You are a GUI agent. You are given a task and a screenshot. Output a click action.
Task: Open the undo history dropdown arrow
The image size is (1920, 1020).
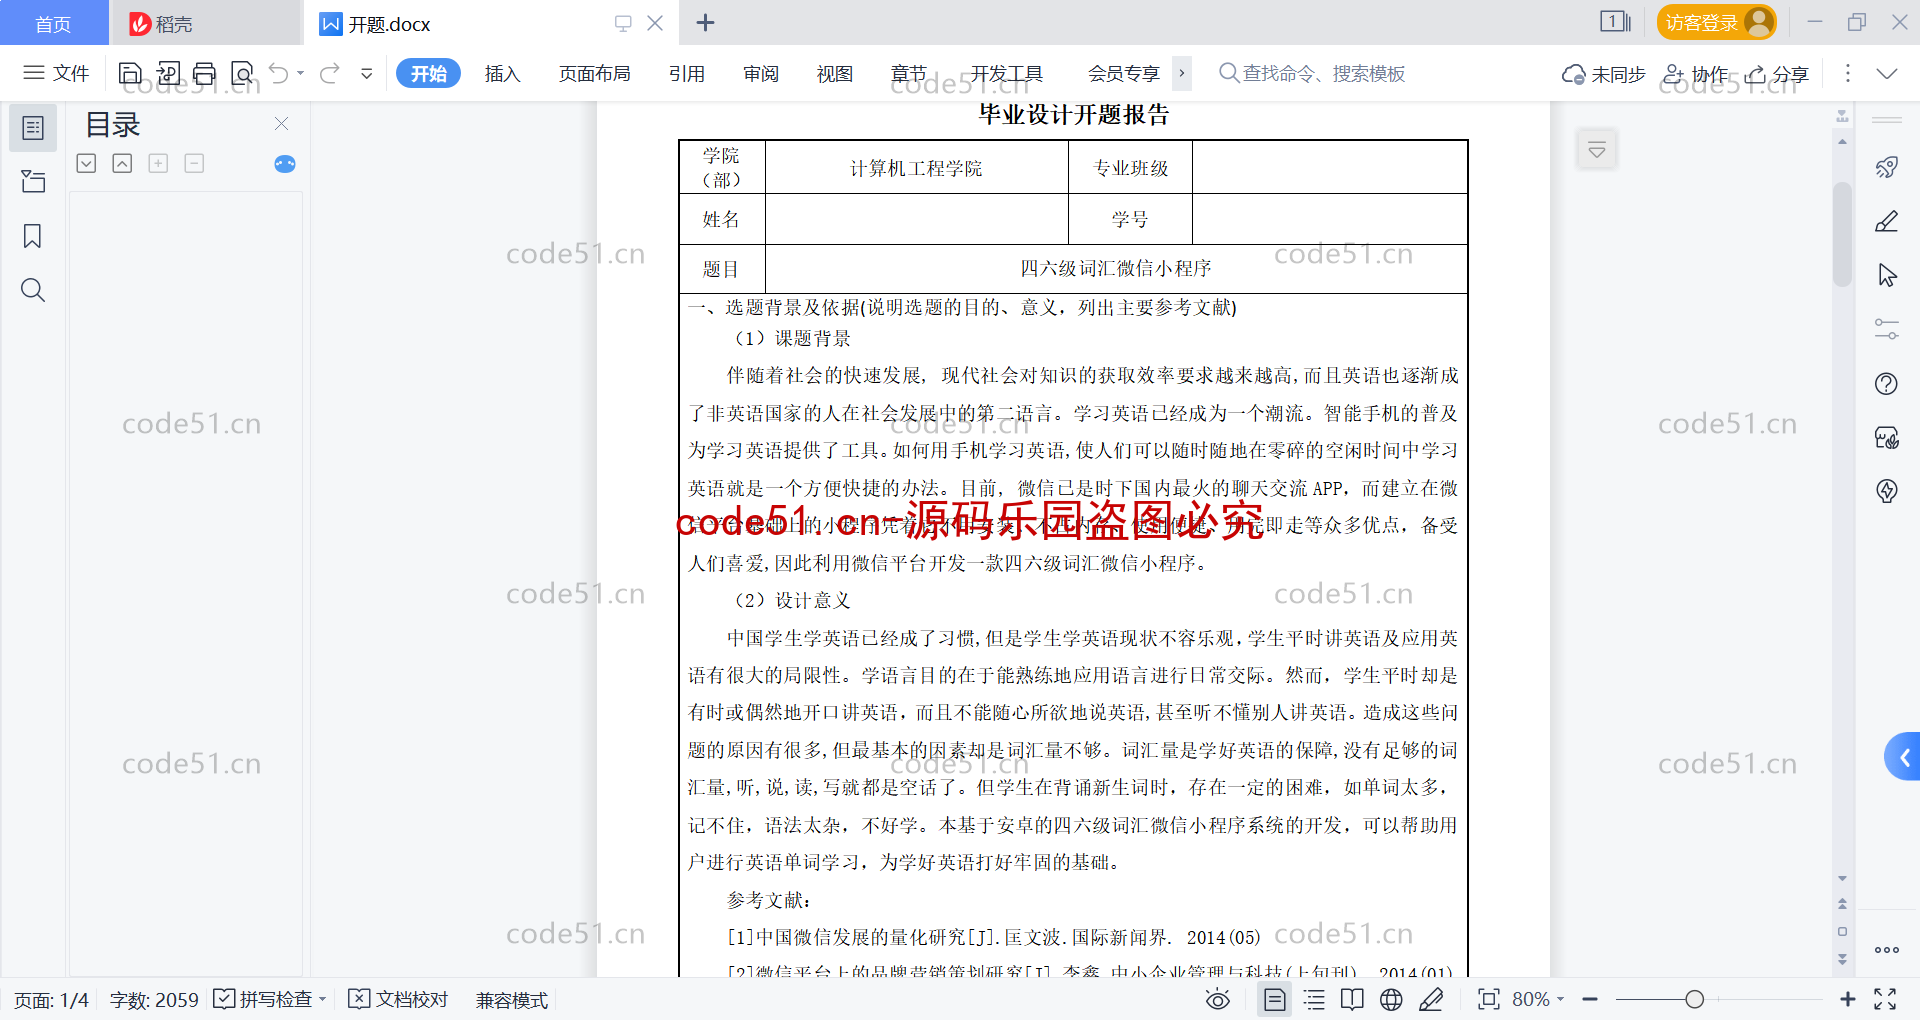[301, 73]
